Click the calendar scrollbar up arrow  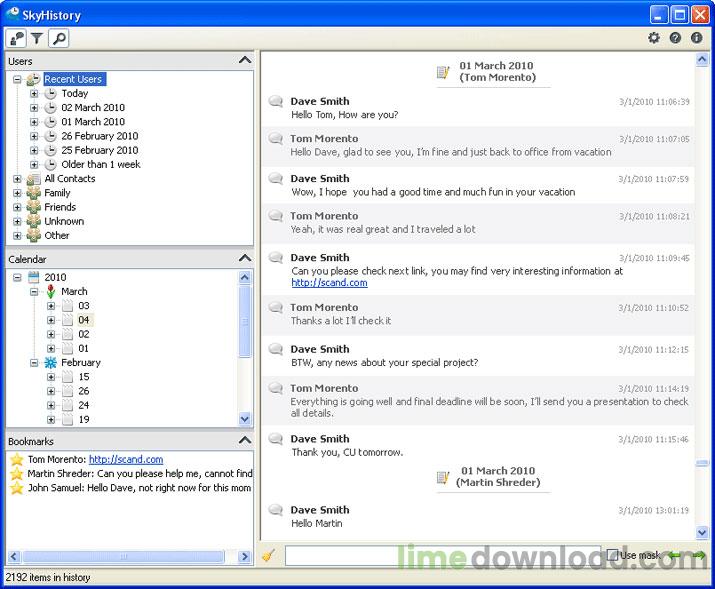[245, 277]
